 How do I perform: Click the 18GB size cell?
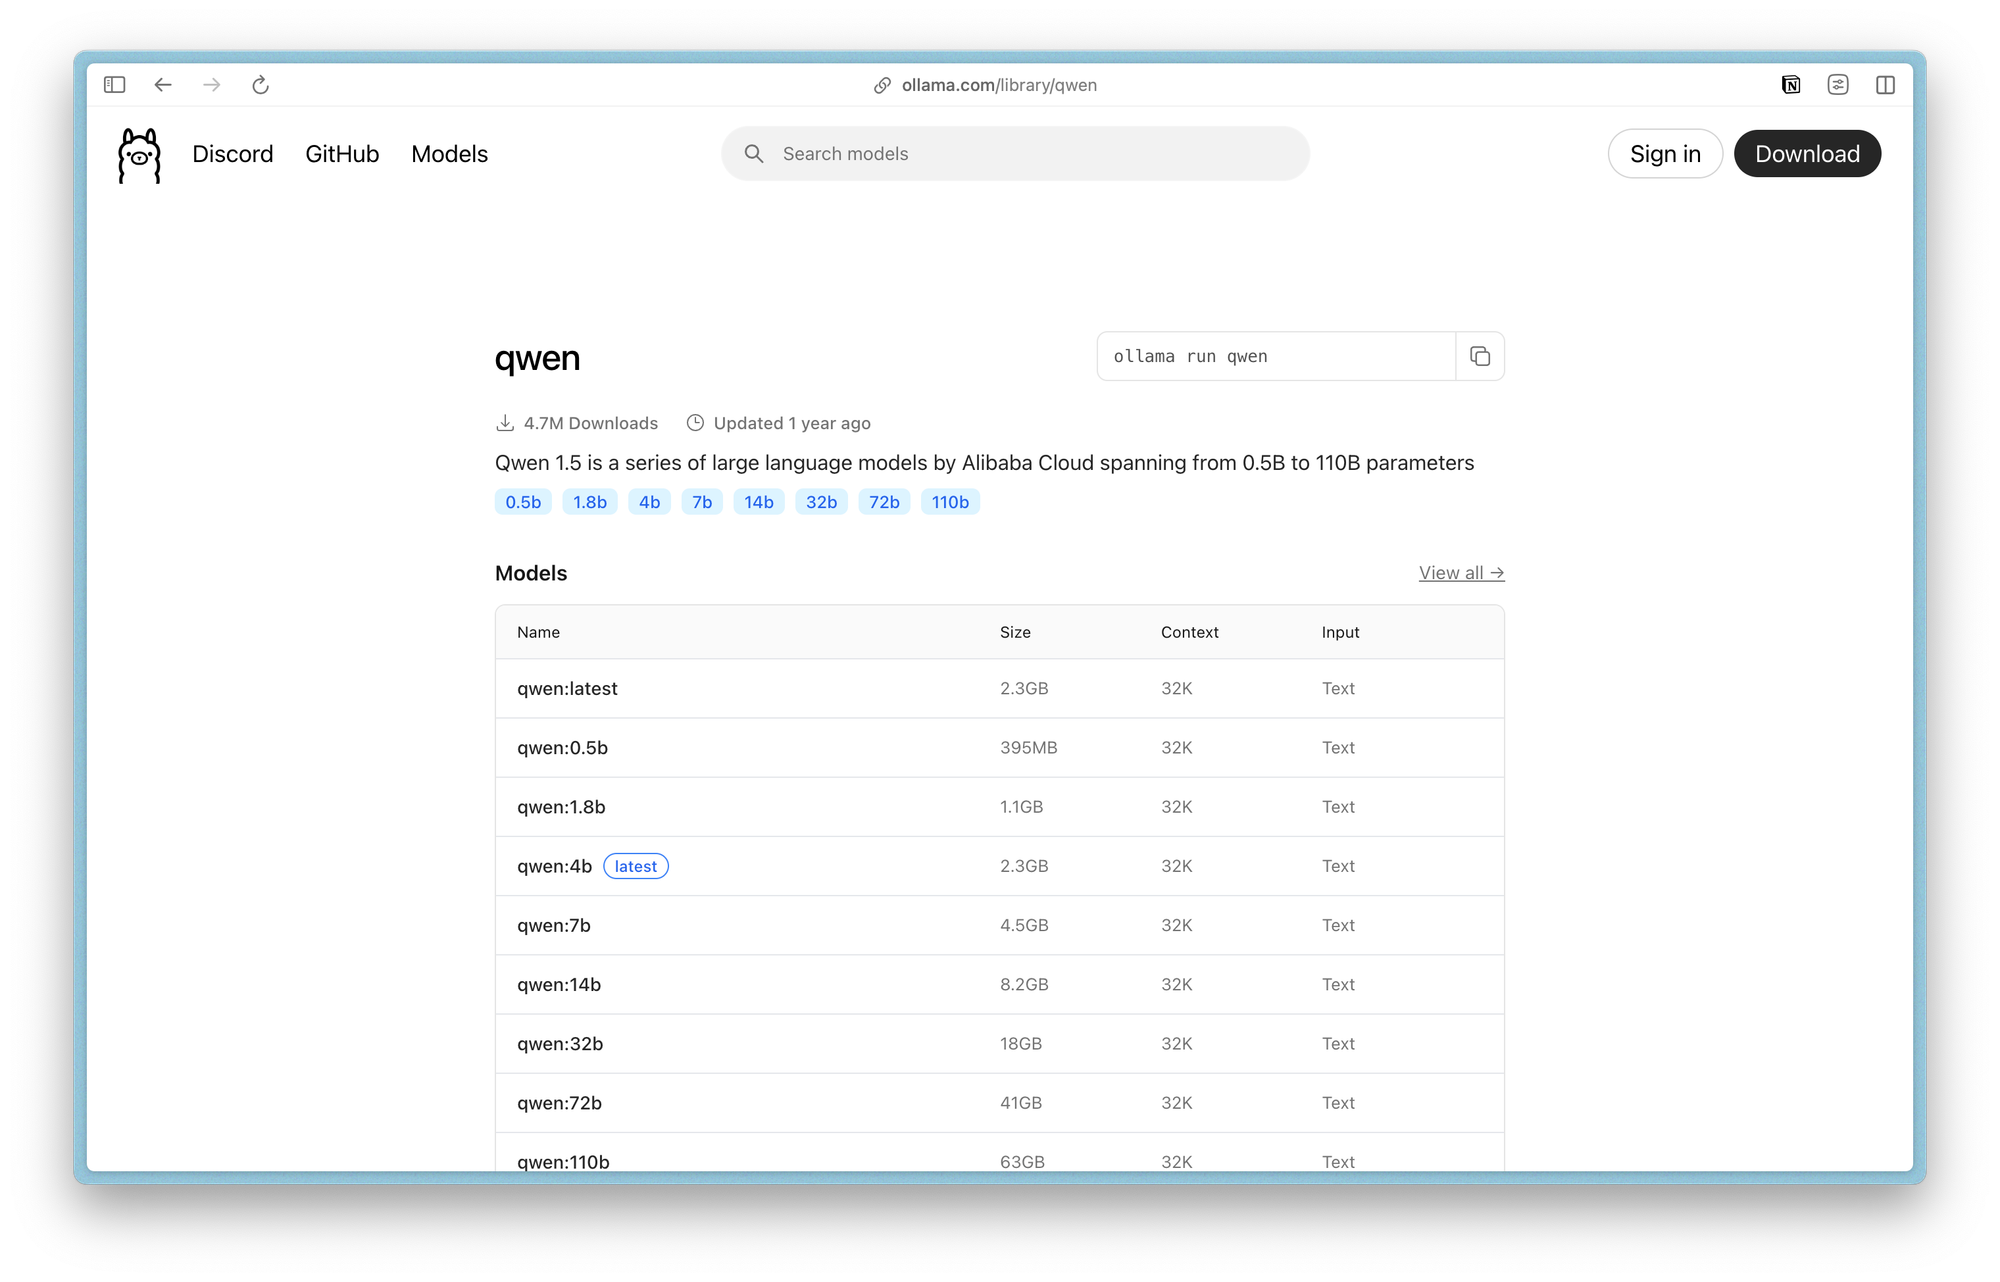click(x=1021, y=1044)
